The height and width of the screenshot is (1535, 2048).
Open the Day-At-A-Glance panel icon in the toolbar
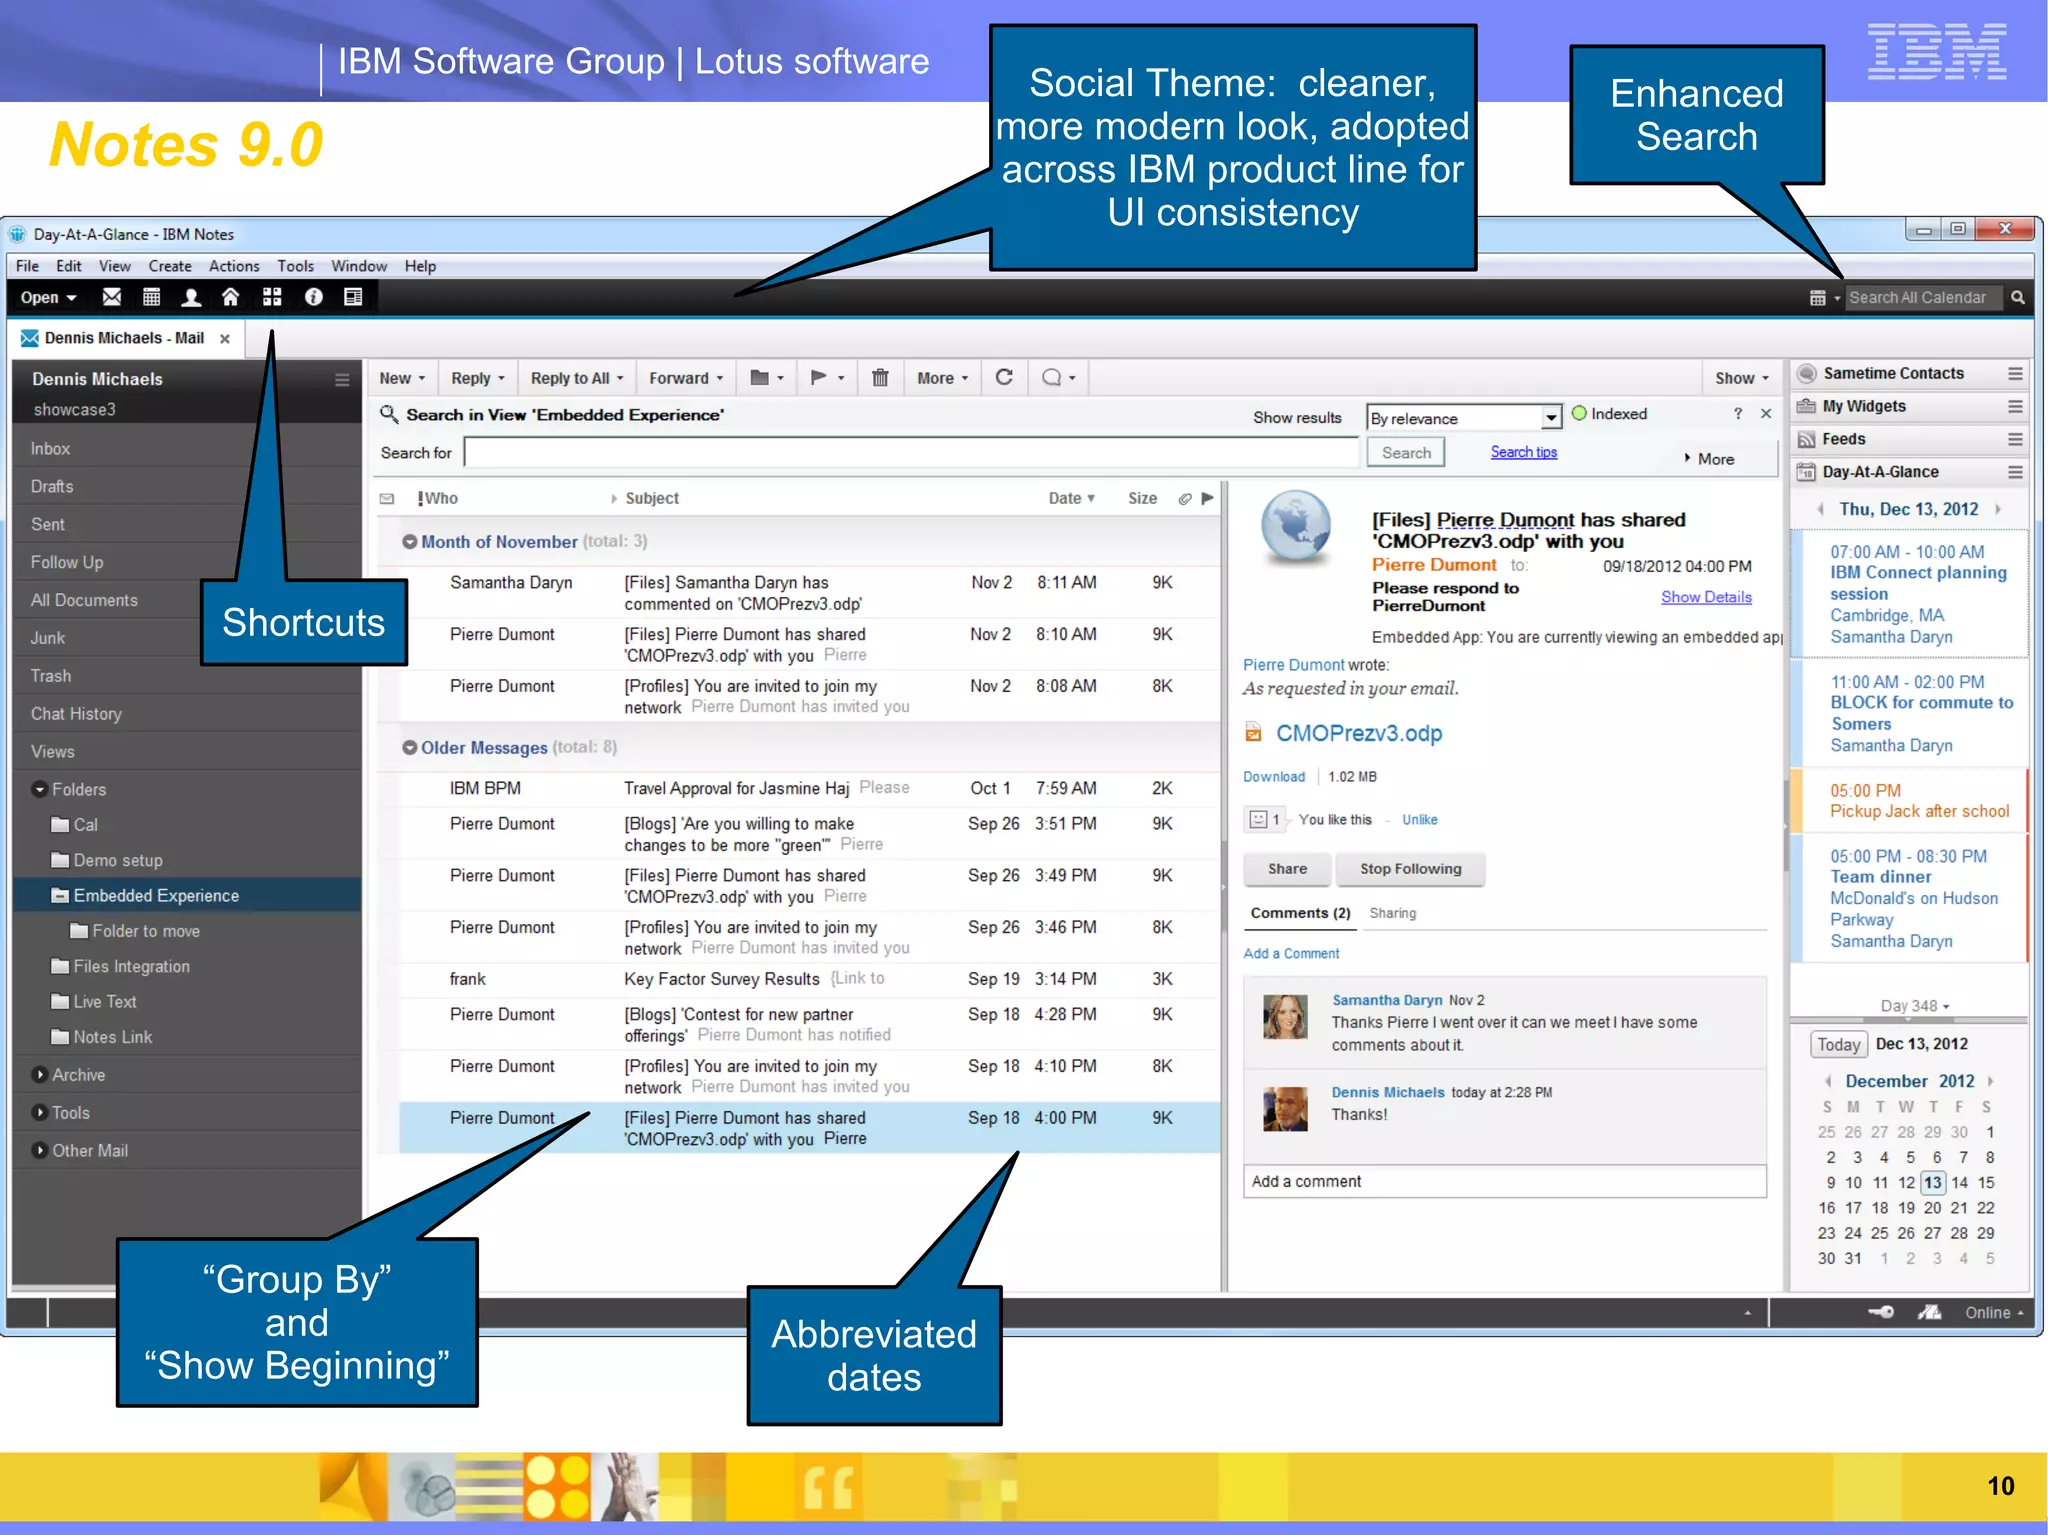pyautogui.click(x=353, y=297)
